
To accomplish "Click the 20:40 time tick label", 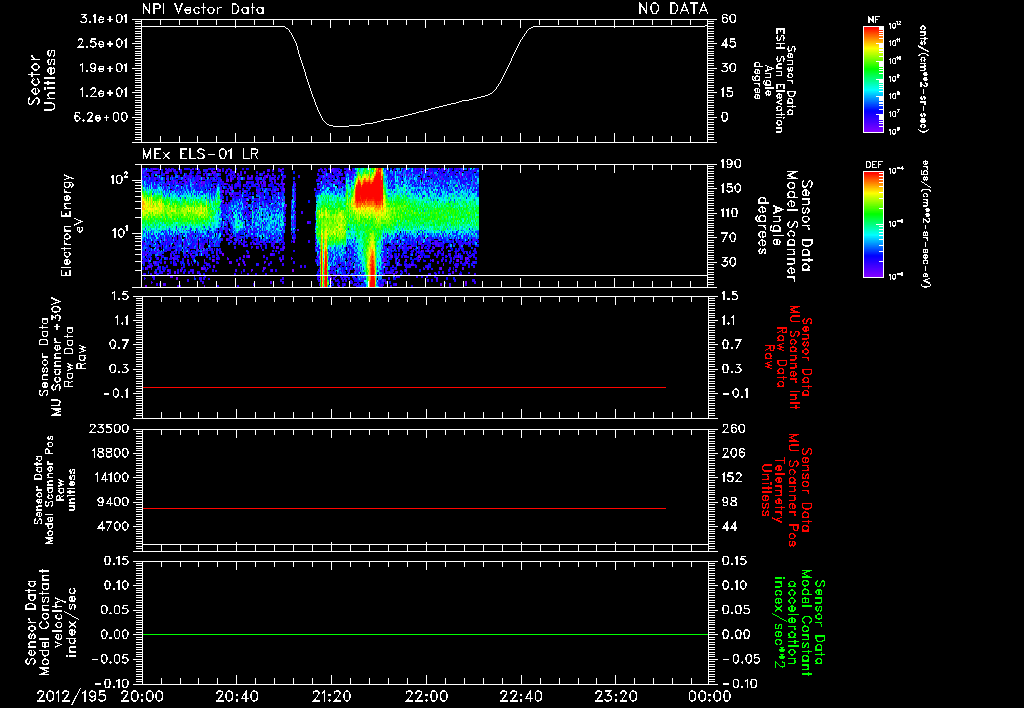I will (x=236, y=696).
